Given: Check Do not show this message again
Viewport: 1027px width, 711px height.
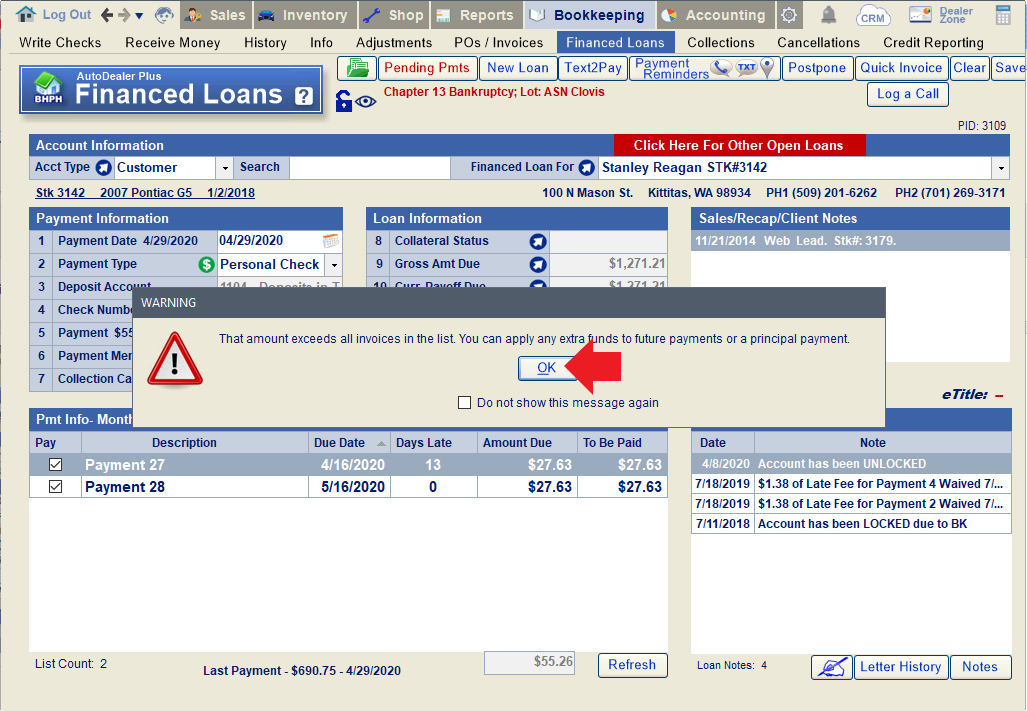Looking at the screenshot, I should coord(464,403).
